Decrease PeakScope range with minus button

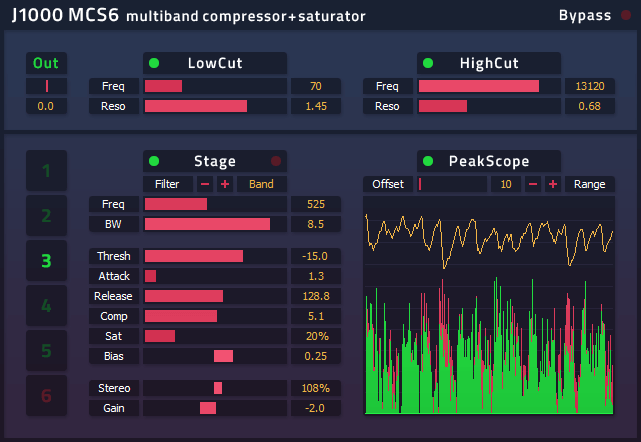(x=533, y=184)
